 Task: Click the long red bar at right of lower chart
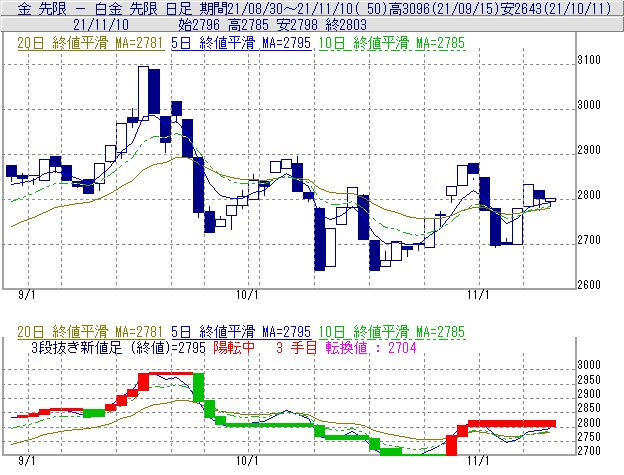tap(512, 424)
